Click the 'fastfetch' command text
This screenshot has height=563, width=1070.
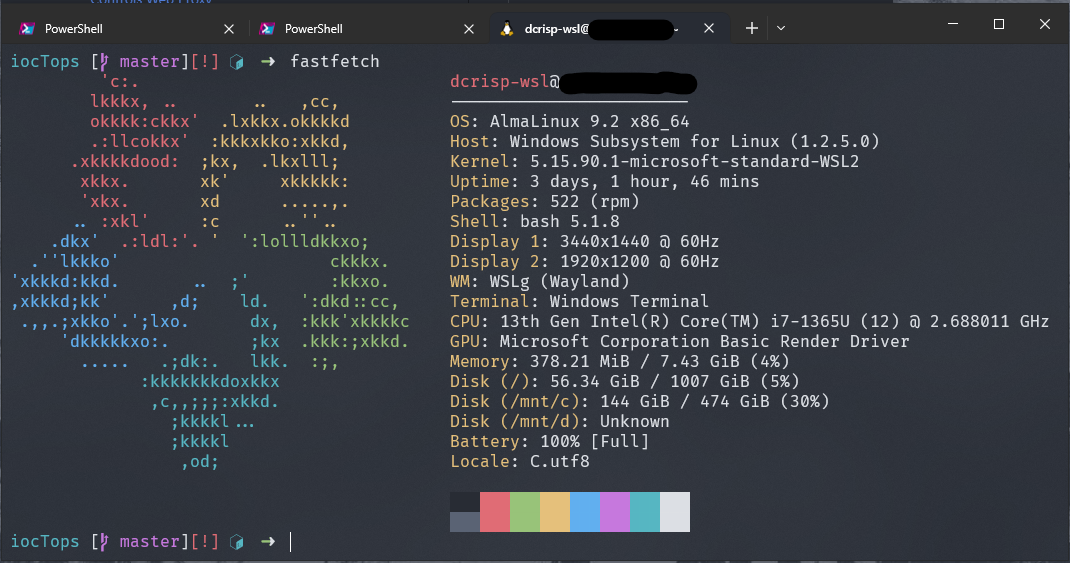pyautogui.click(x=334, y=61)
